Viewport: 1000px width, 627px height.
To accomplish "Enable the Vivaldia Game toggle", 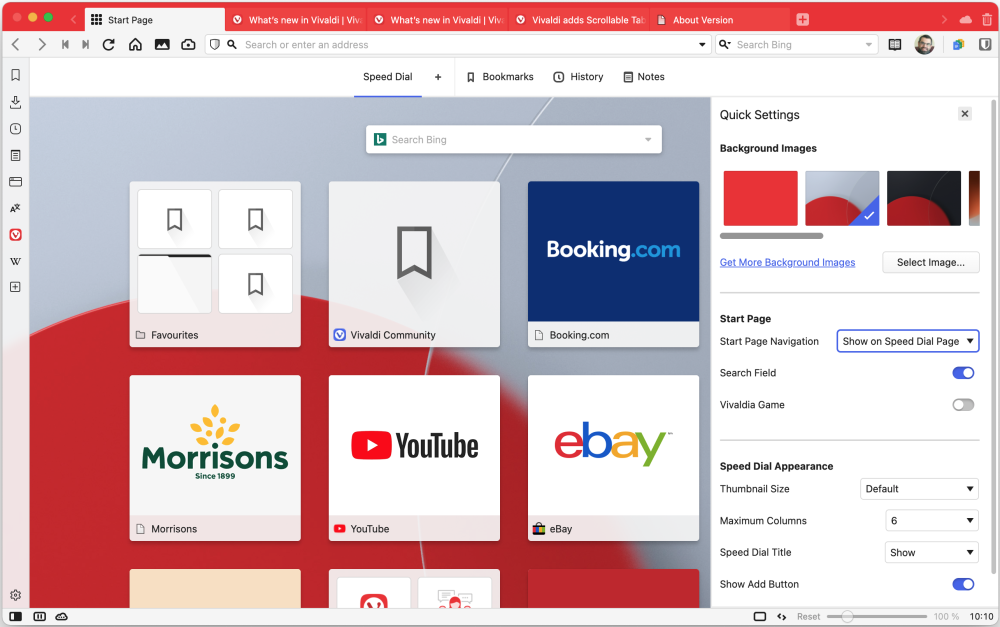I will coord(962,405).
